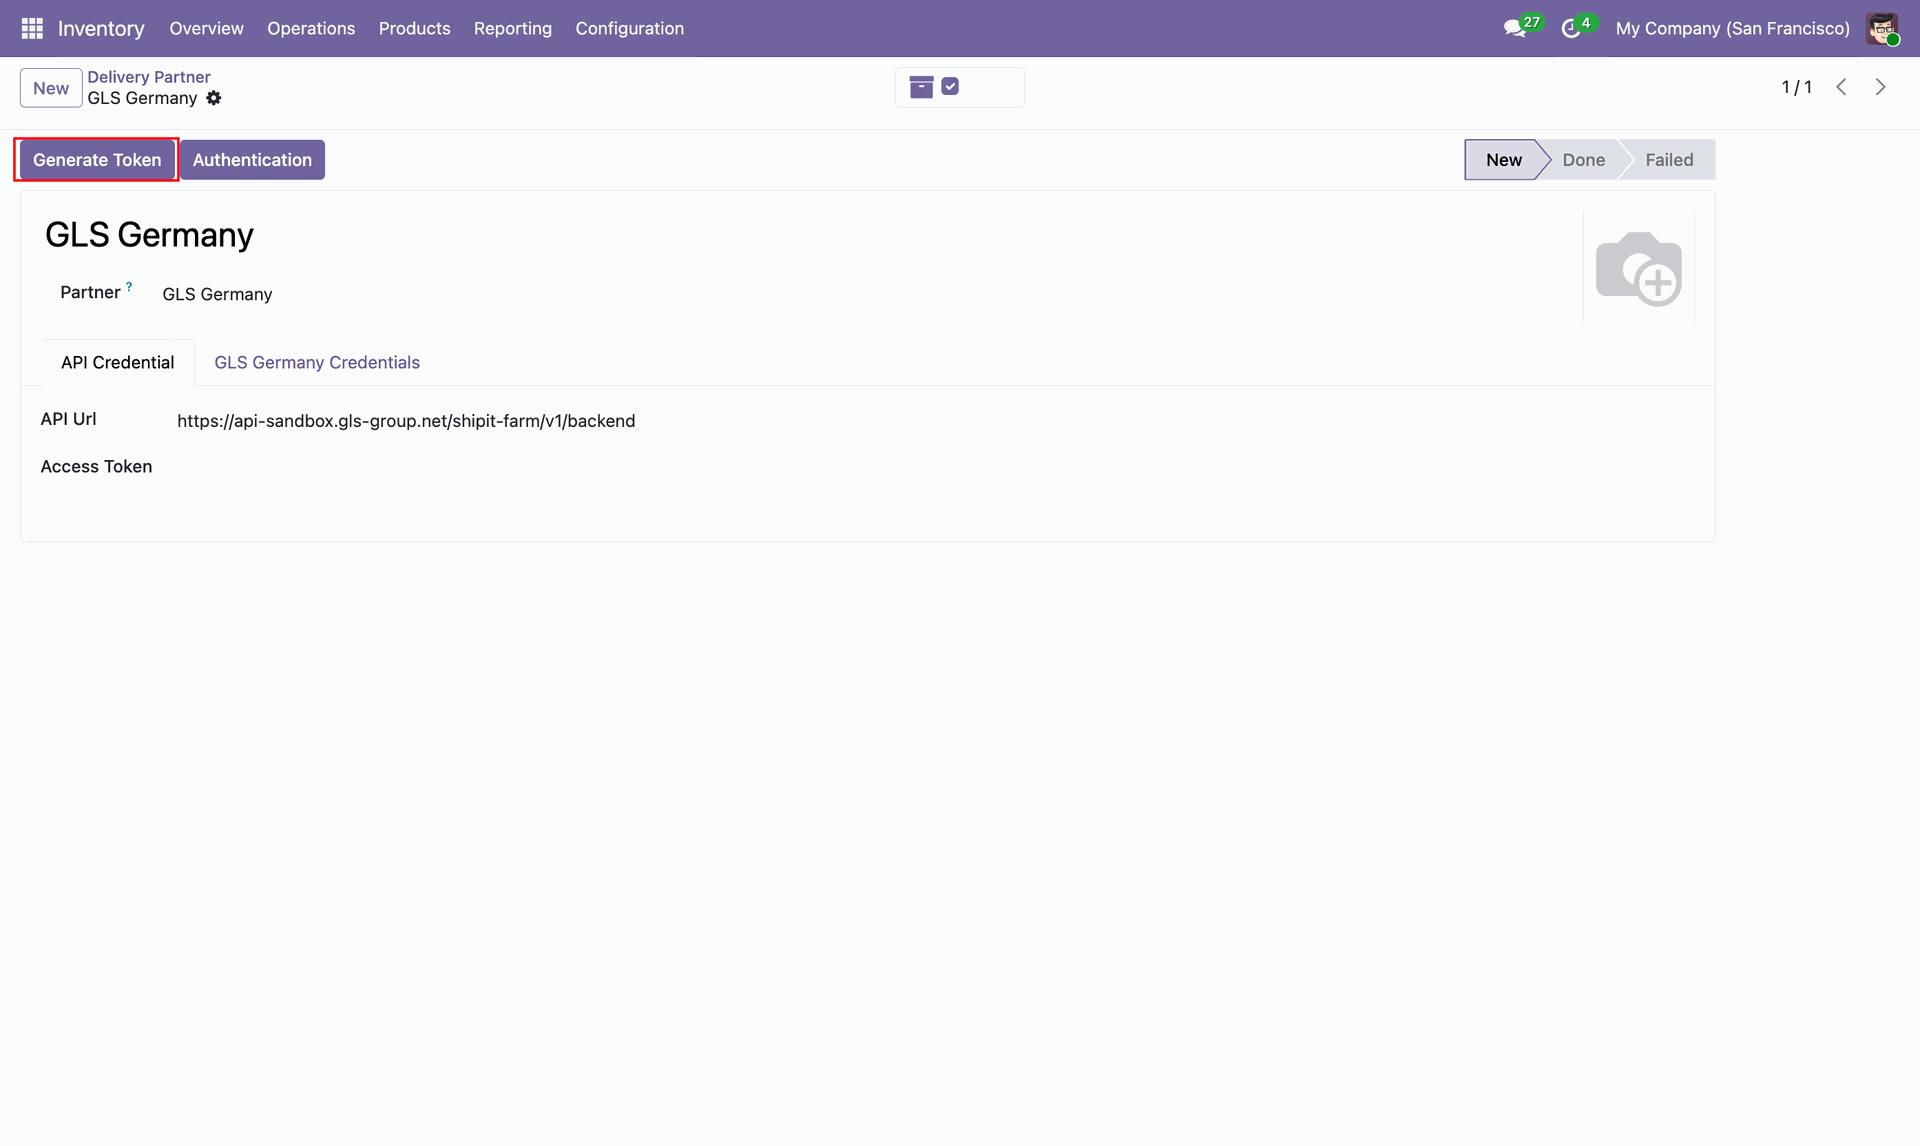1920x1146 pixels.
Task: Expand the Operations menu
Action: point(311,29)
